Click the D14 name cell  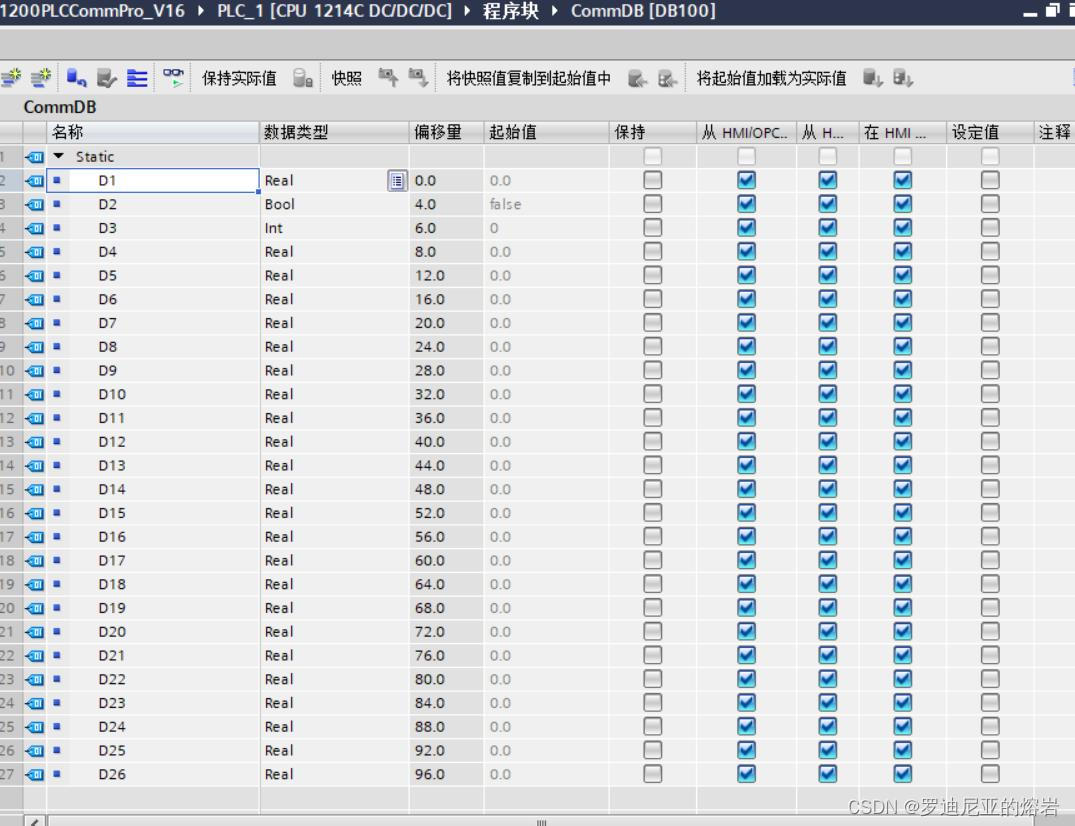click(153, 489)
